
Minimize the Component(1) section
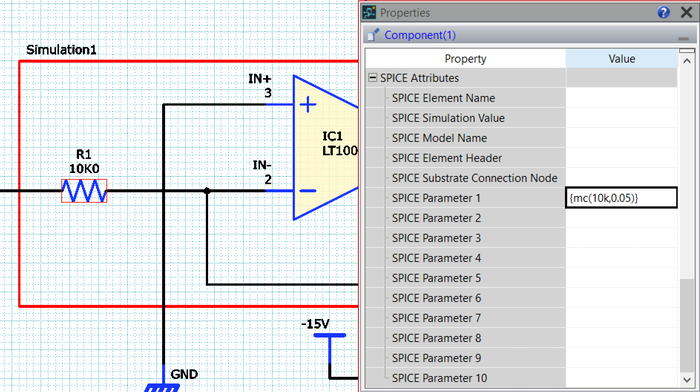pos(683,39)
